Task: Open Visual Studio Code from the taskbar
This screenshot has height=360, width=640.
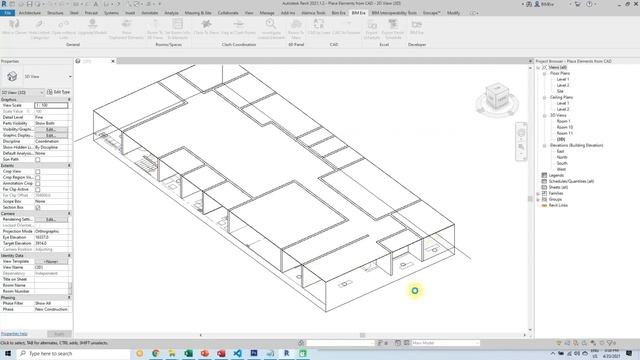Action: point(237,353)
